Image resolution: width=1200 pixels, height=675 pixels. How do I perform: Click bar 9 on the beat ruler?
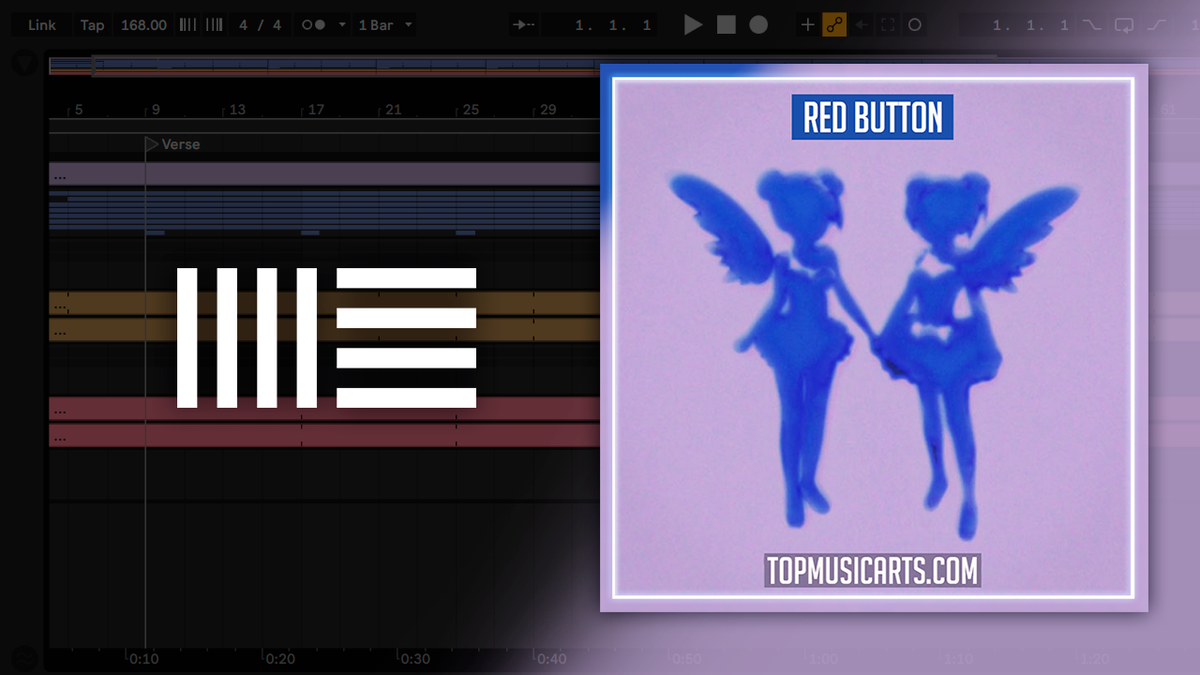click(x=155, y=110)
